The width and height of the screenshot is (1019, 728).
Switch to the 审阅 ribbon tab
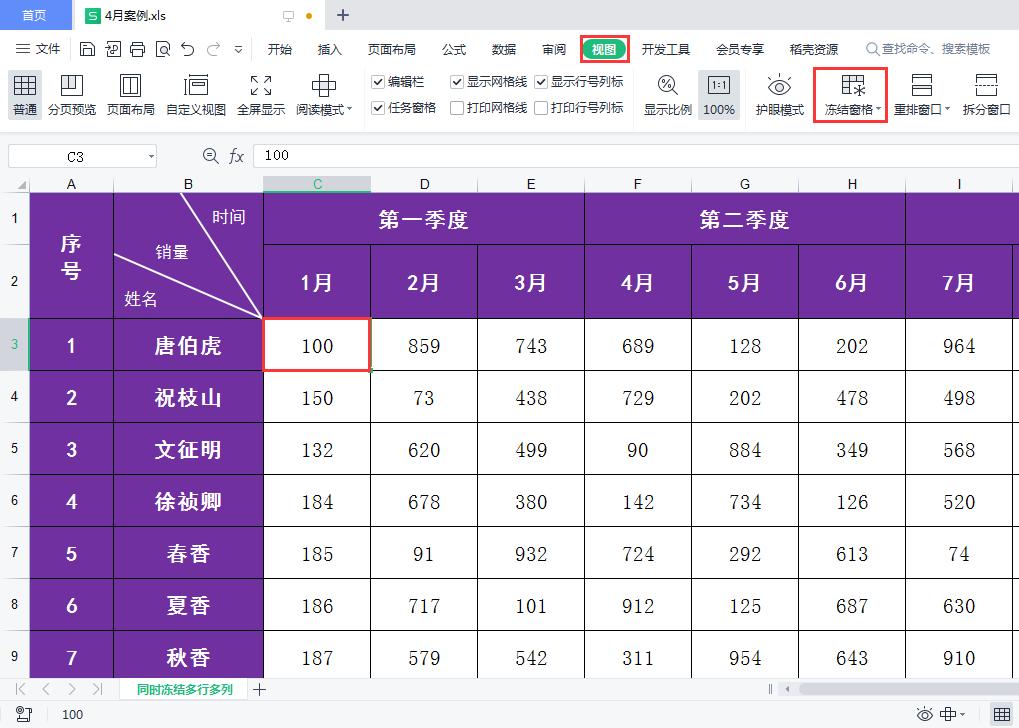click(554, 47)
